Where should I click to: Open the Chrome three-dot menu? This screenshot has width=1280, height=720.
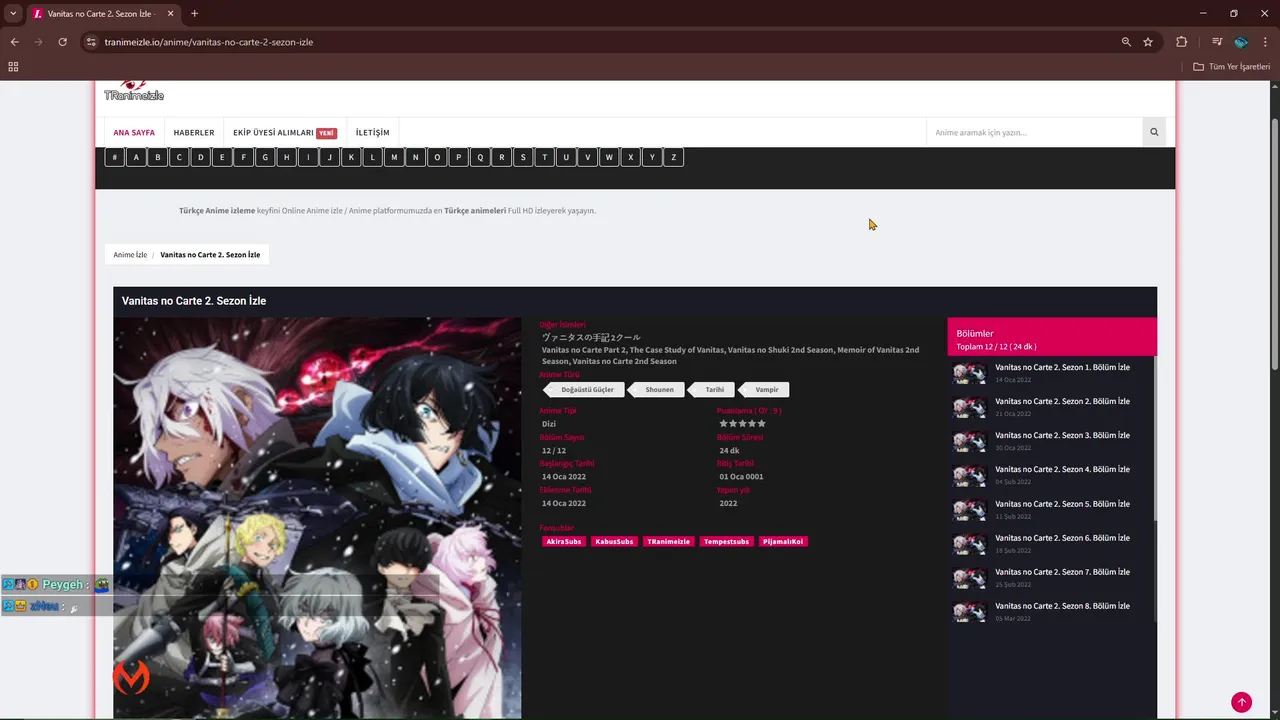pyautogui.click(x=1266, y=42)
